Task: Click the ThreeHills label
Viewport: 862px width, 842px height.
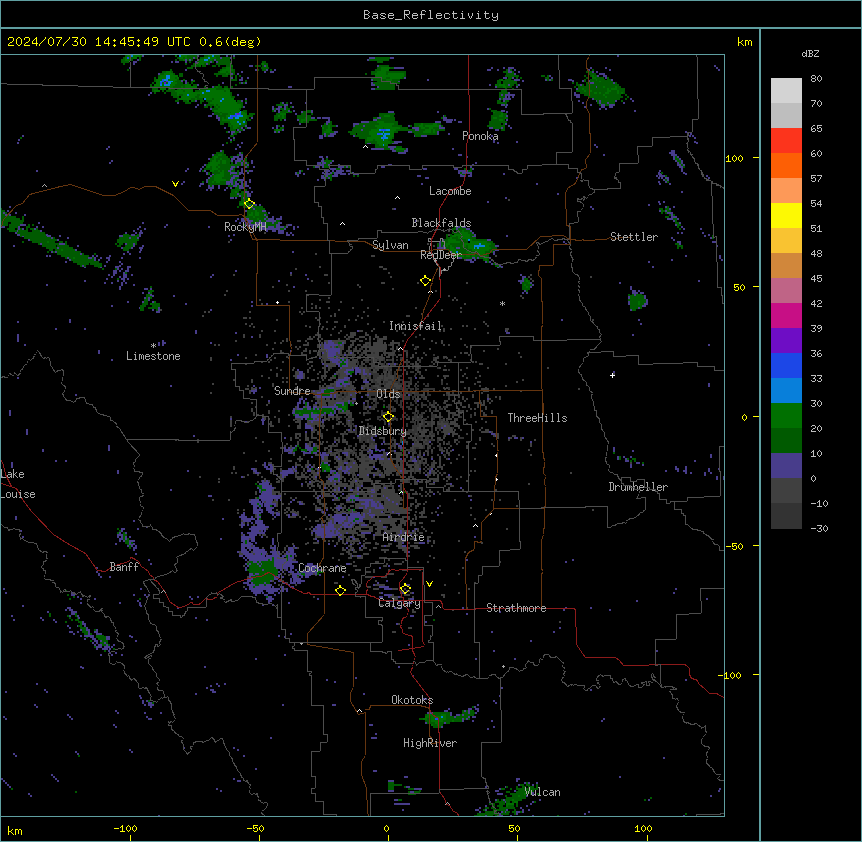Action: point(538,418)
